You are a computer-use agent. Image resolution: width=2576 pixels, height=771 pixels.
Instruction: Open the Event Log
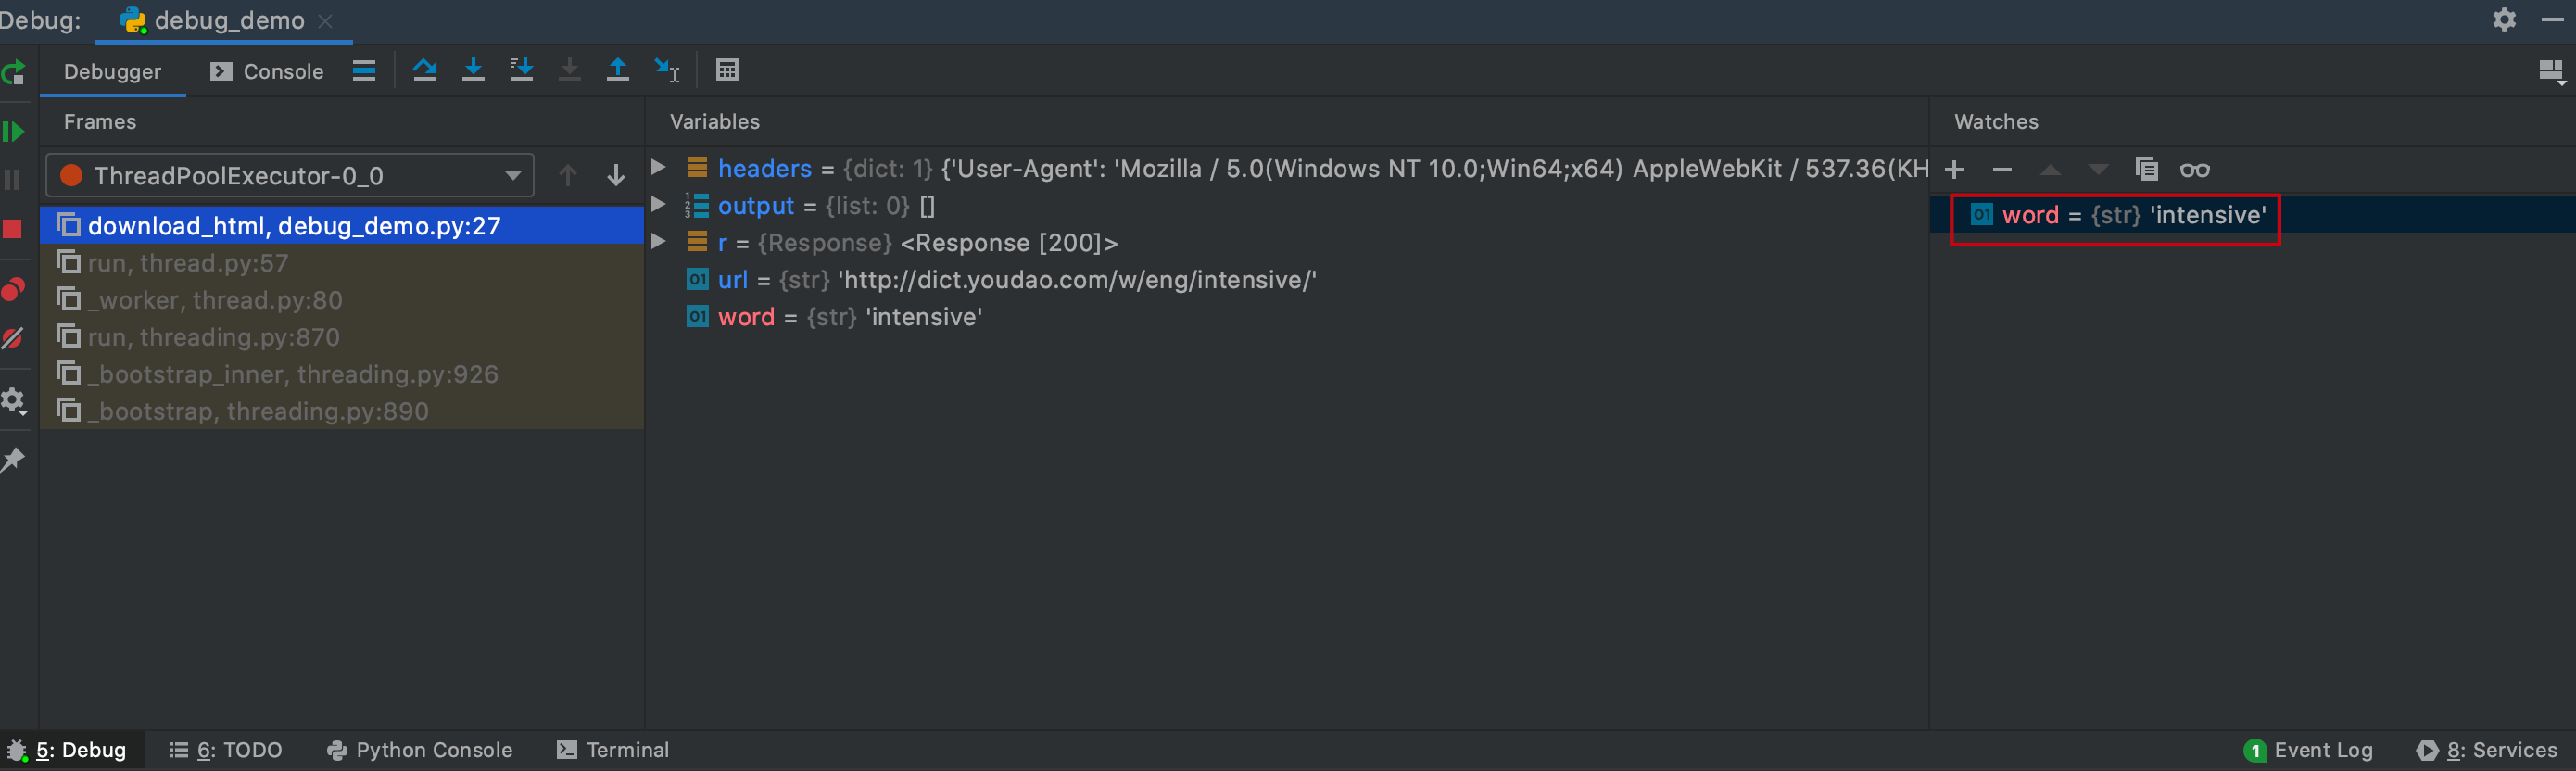click(2308, 750)
